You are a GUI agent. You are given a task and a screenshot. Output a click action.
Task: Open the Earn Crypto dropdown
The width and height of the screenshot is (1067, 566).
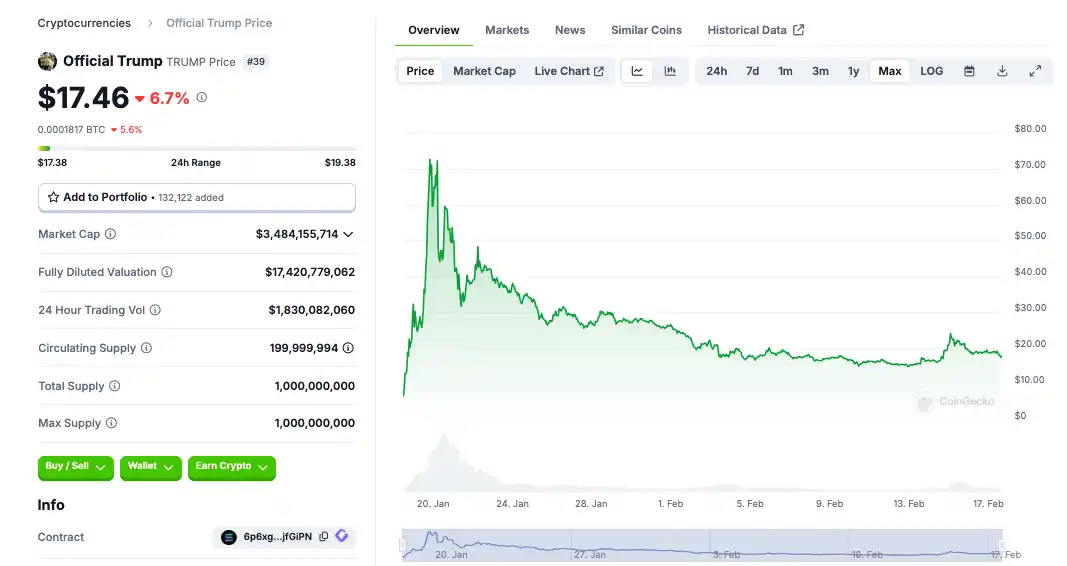(x=231, y=467)
